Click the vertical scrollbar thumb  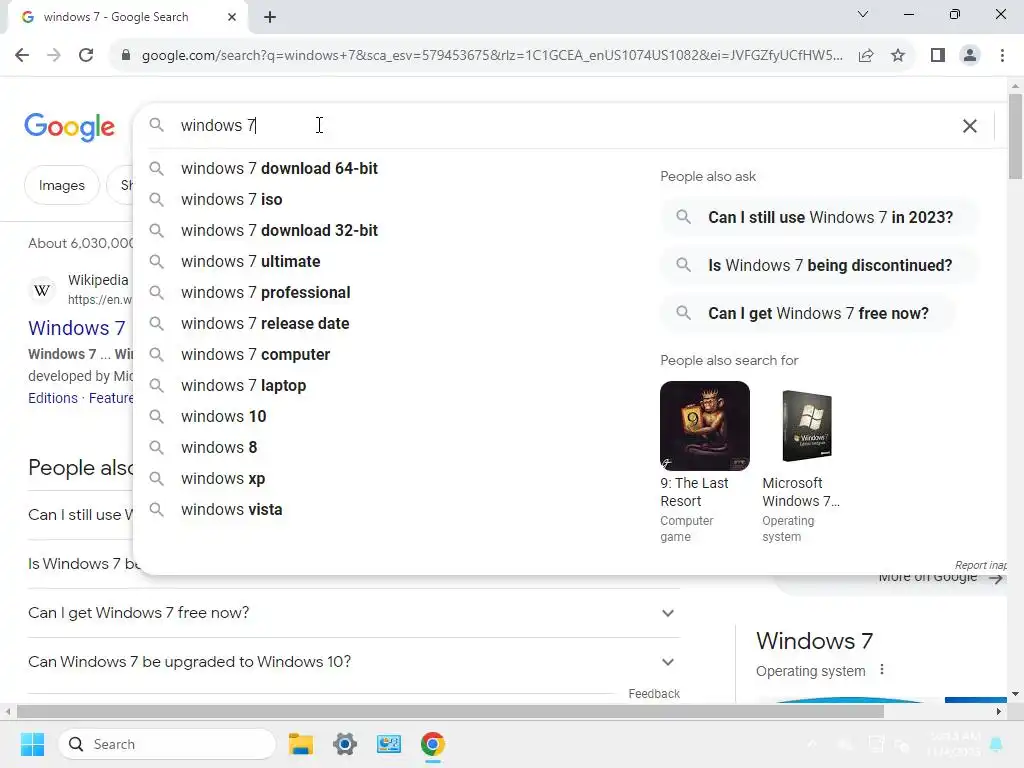(x=1015, y=136)
